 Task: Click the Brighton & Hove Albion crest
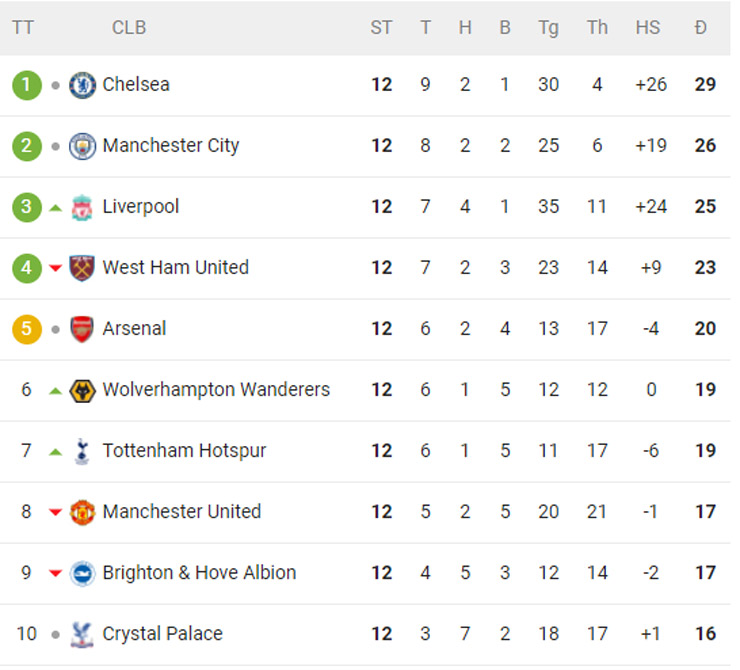pyautogui.click(x=82, y=573)
